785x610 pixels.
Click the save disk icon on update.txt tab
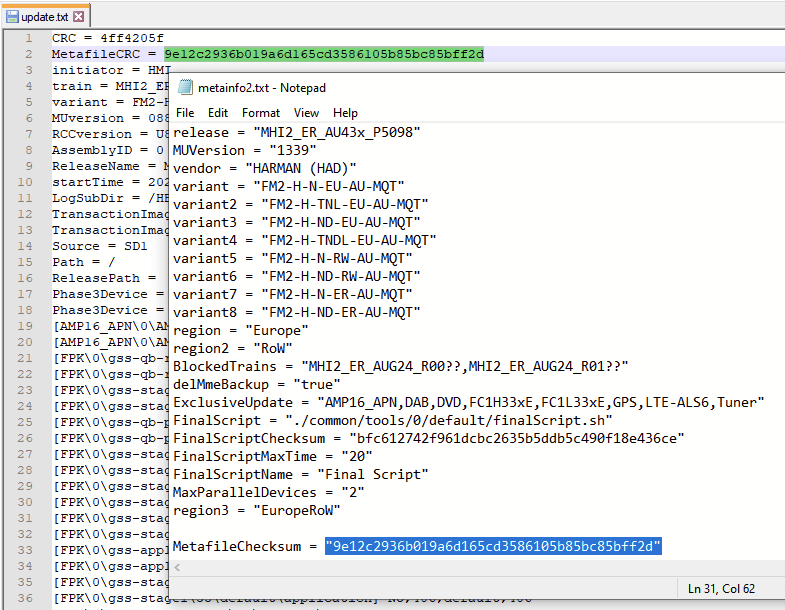click(12, 17)
